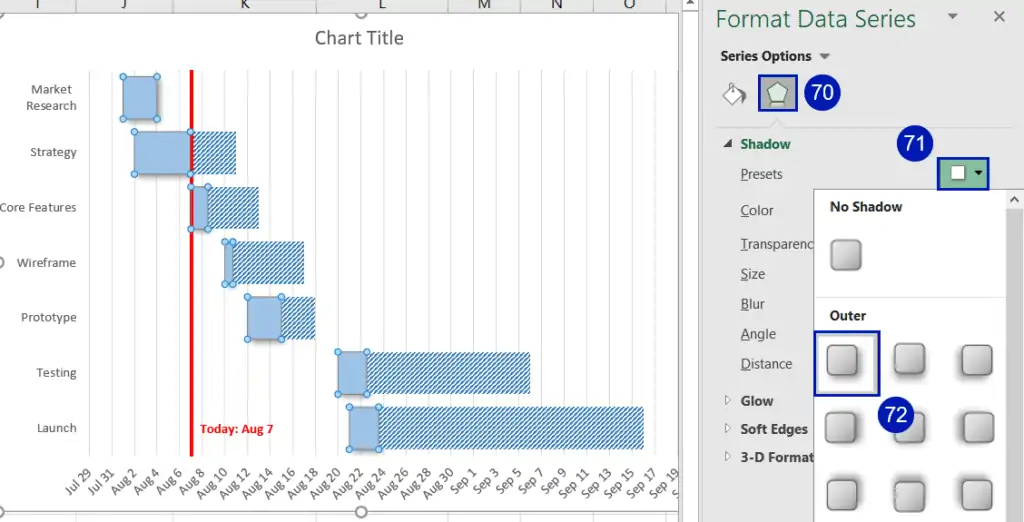Select middle-row left Outer shadow preset
1024x522 pixels.
[843, 428]
